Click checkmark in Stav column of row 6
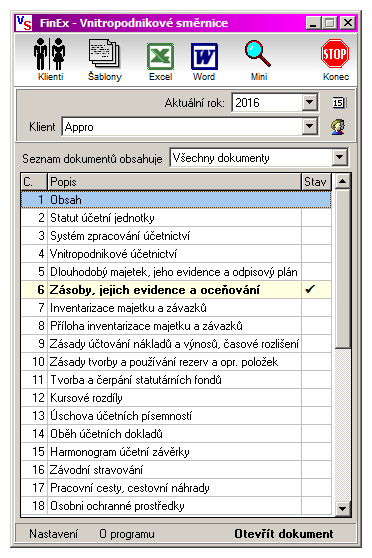 [310, 289]
